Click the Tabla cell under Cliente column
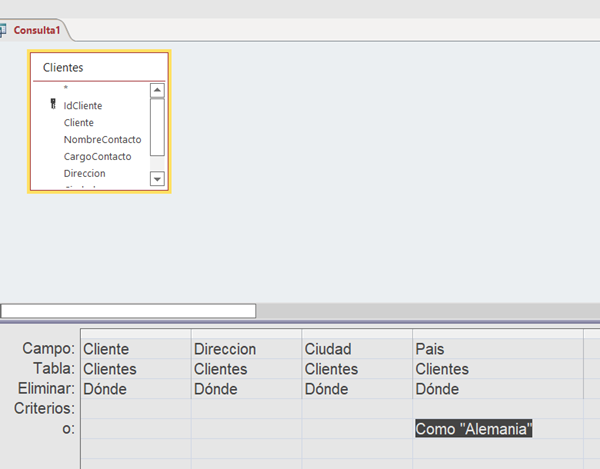The height and width of the screenshot is (469, 600). pos(136,369)
